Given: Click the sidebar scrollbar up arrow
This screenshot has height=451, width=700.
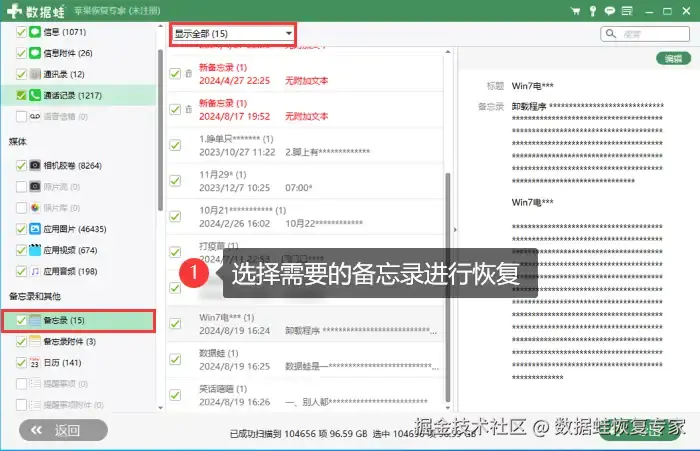Looking at the screenshot, I should pyautogui.click(x=160, y=27).
